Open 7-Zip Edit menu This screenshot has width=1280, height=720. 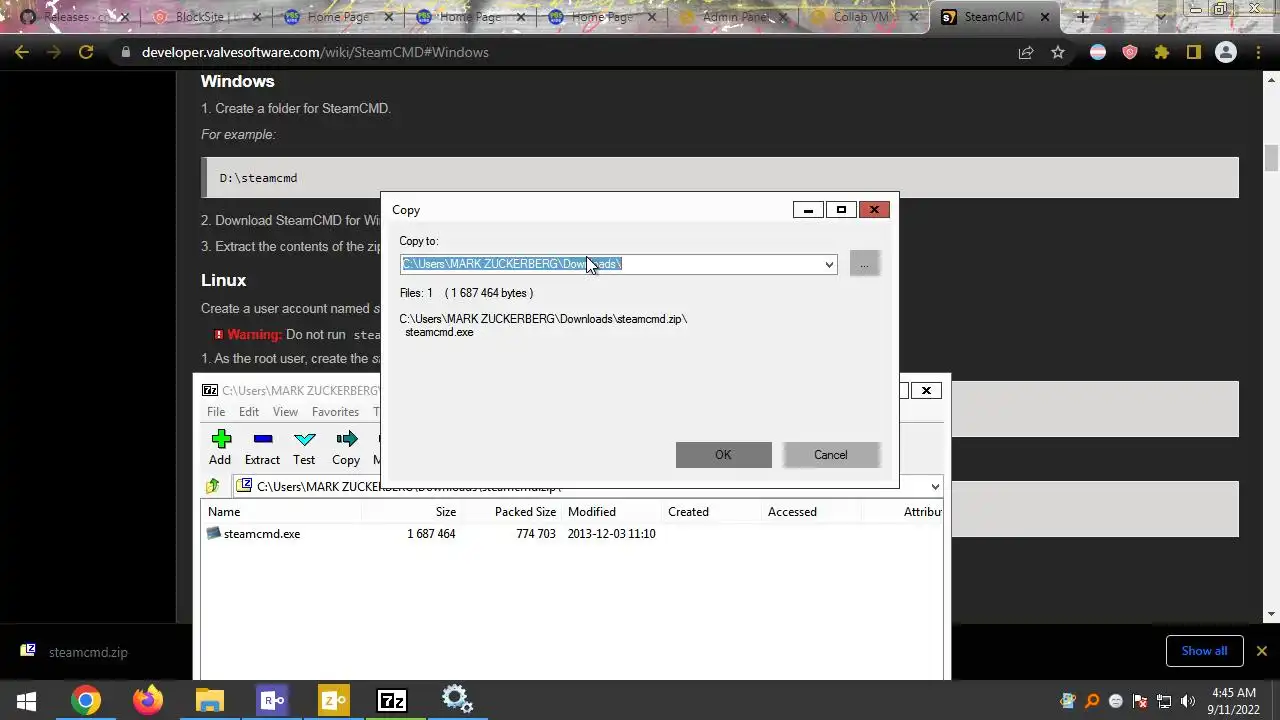(249, 412)
